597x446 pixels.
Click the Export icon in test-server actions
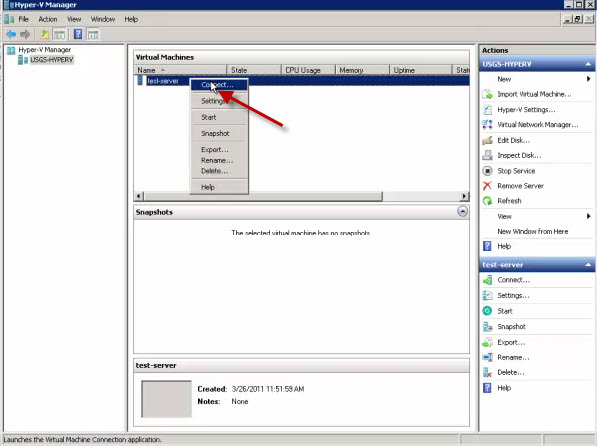tap(487, 342)
